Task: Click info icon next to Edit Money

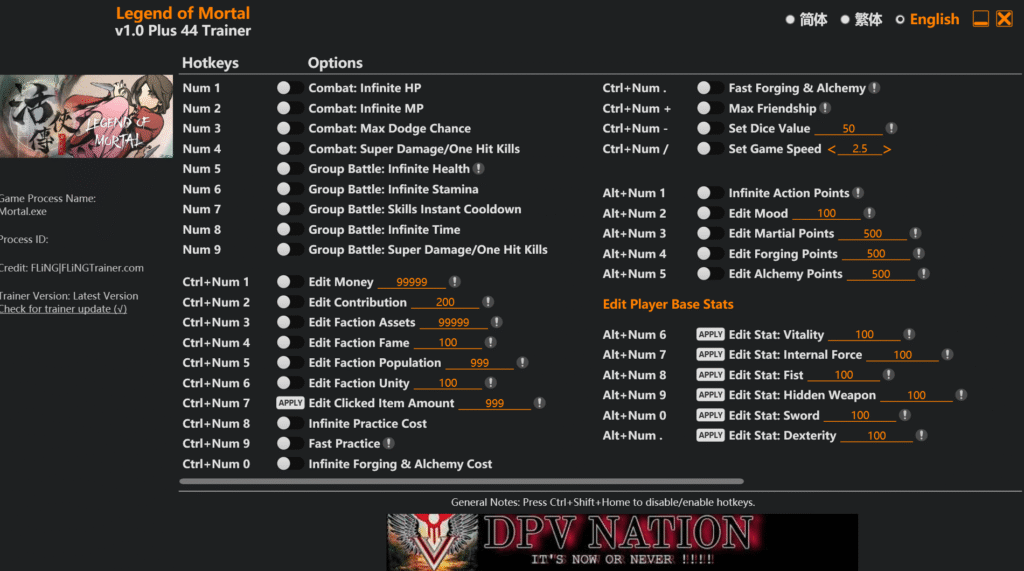Action: (455, 282)
